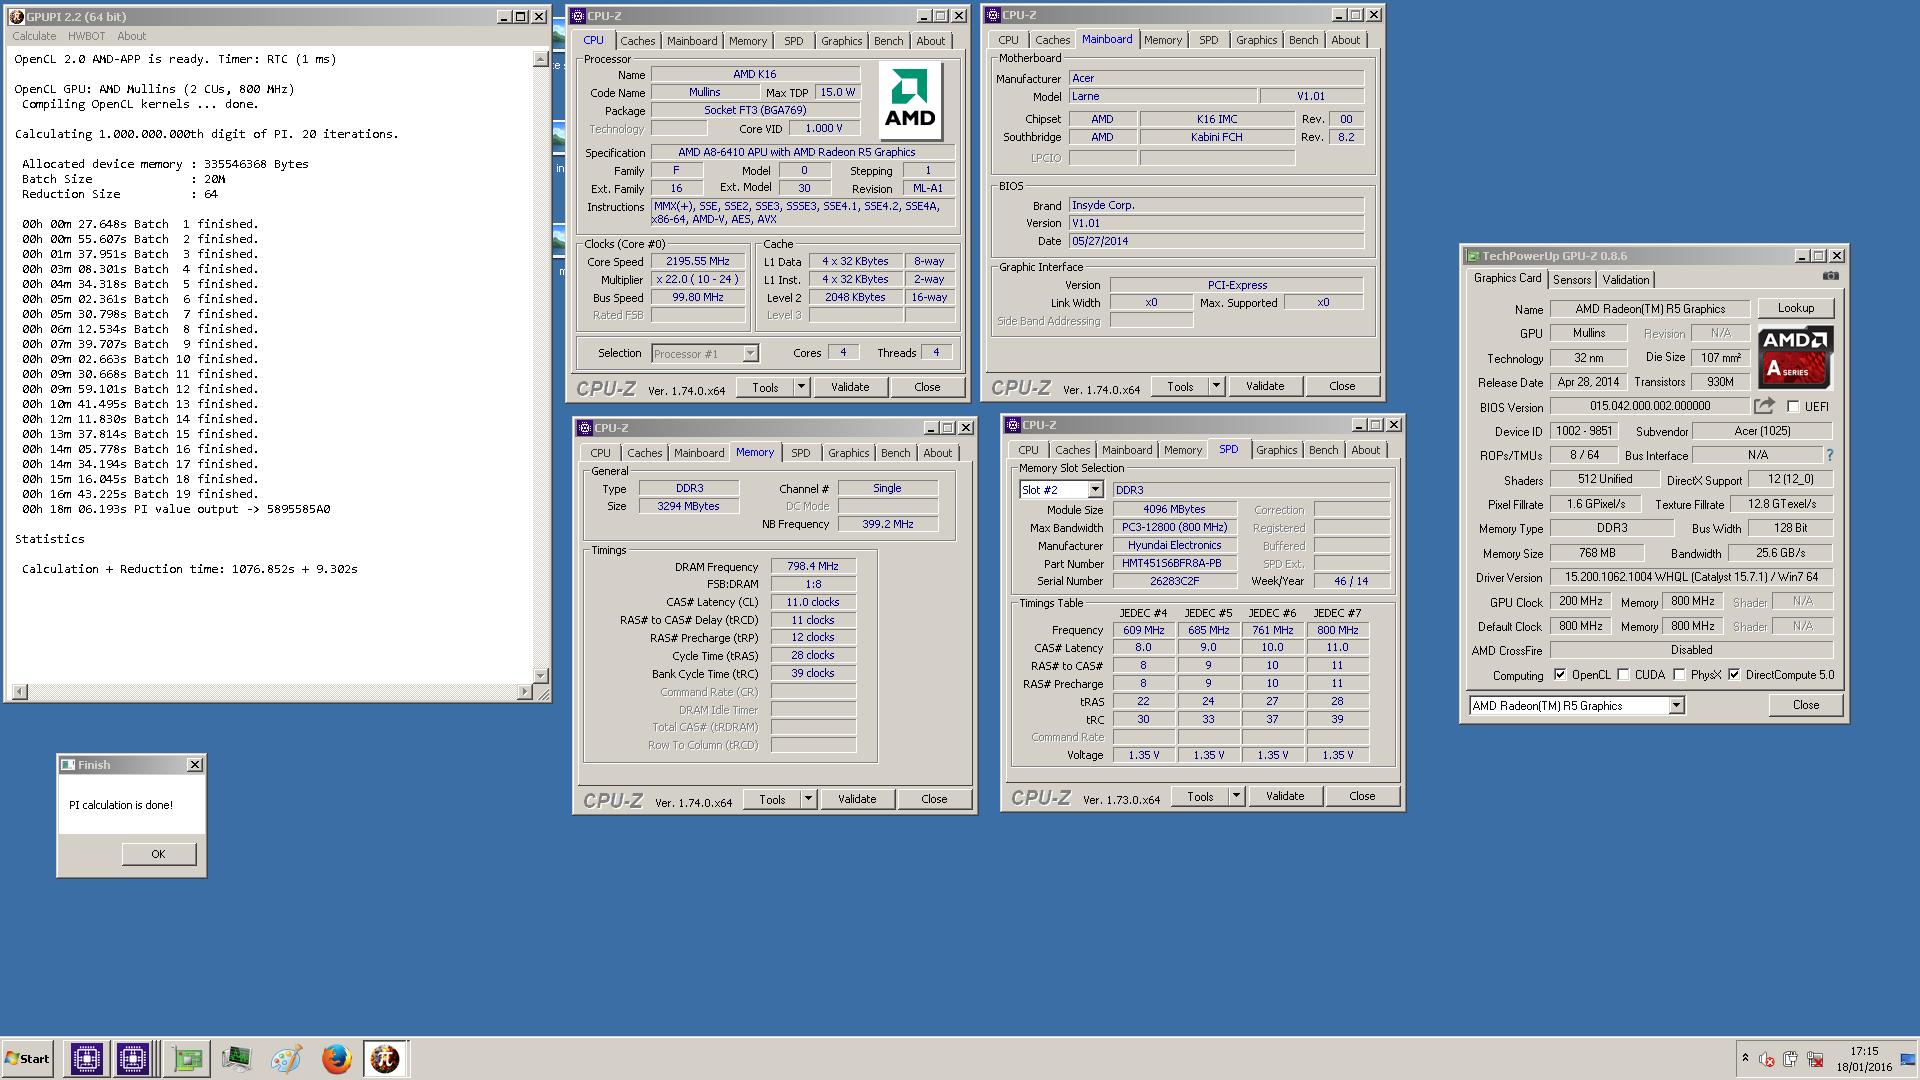
Task: Click the AMD A-Series logo in GPU-Z
Action: tap(1795, 357)
